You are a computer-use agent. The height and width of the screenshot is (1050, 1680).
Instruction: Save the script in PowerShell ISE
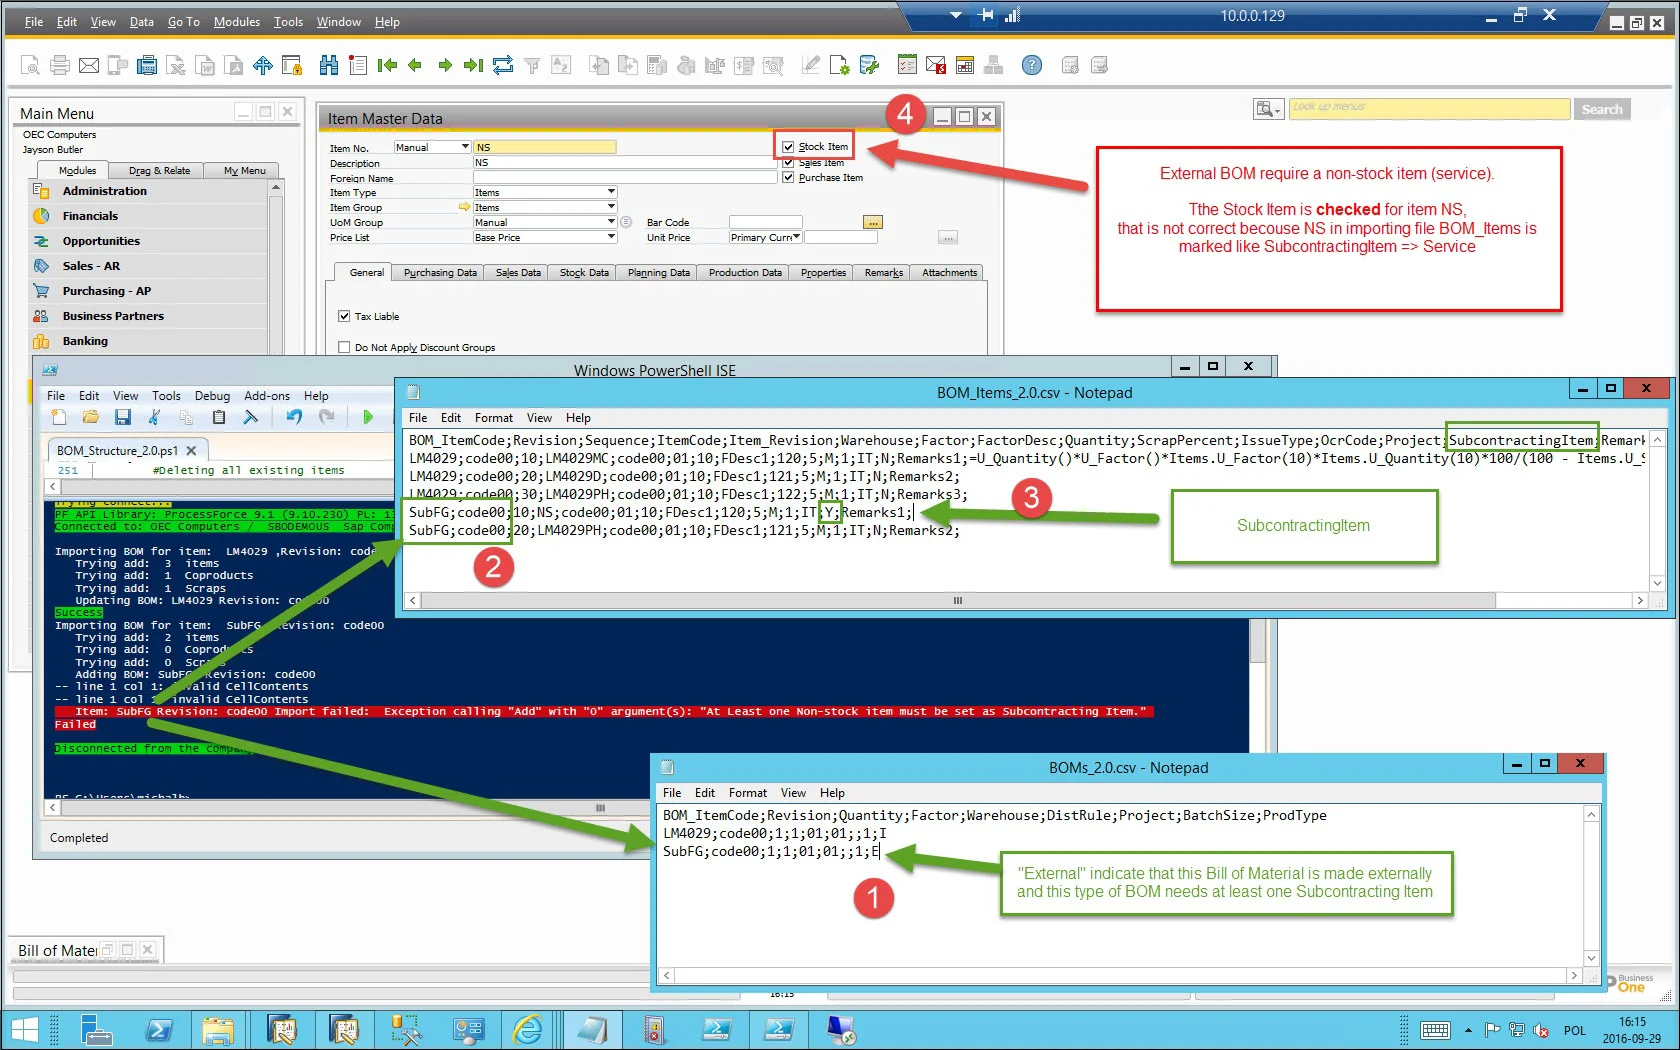coord(123,418)
